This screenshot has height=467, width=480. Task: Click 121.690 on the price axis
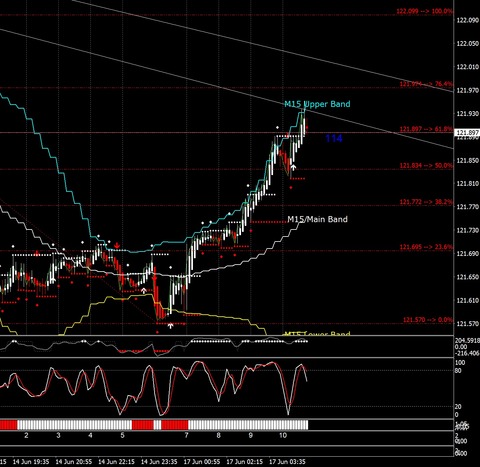(x=467, y=254)
